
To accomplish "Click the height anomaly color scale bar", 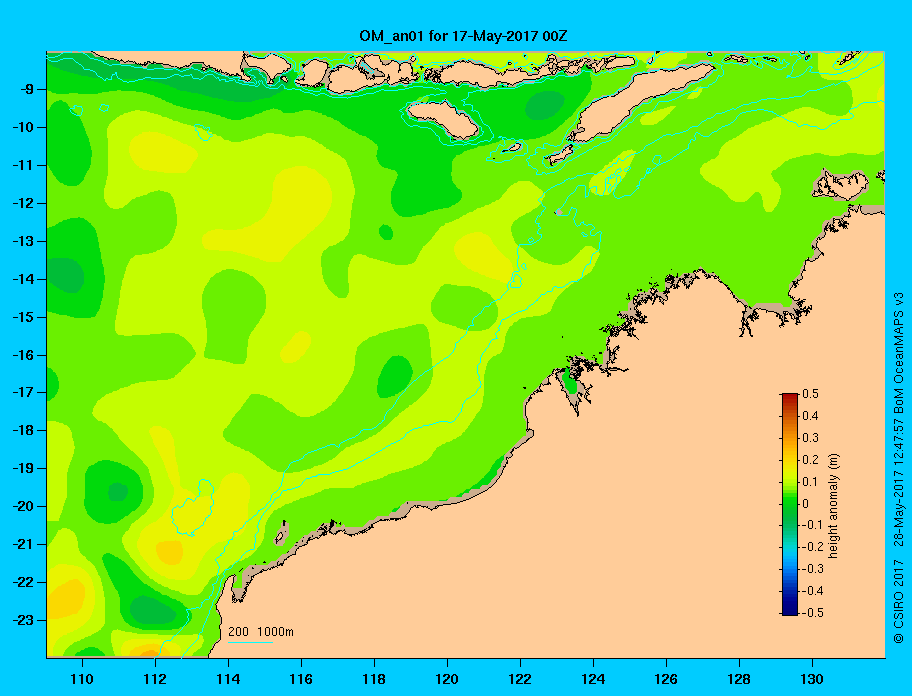I will coord(790,504).
